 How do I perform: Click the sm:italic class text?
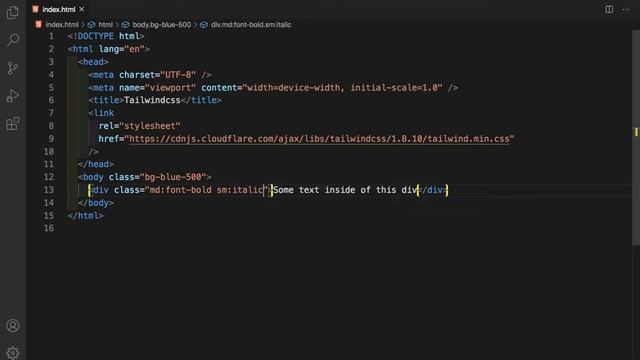coord(240,190)
